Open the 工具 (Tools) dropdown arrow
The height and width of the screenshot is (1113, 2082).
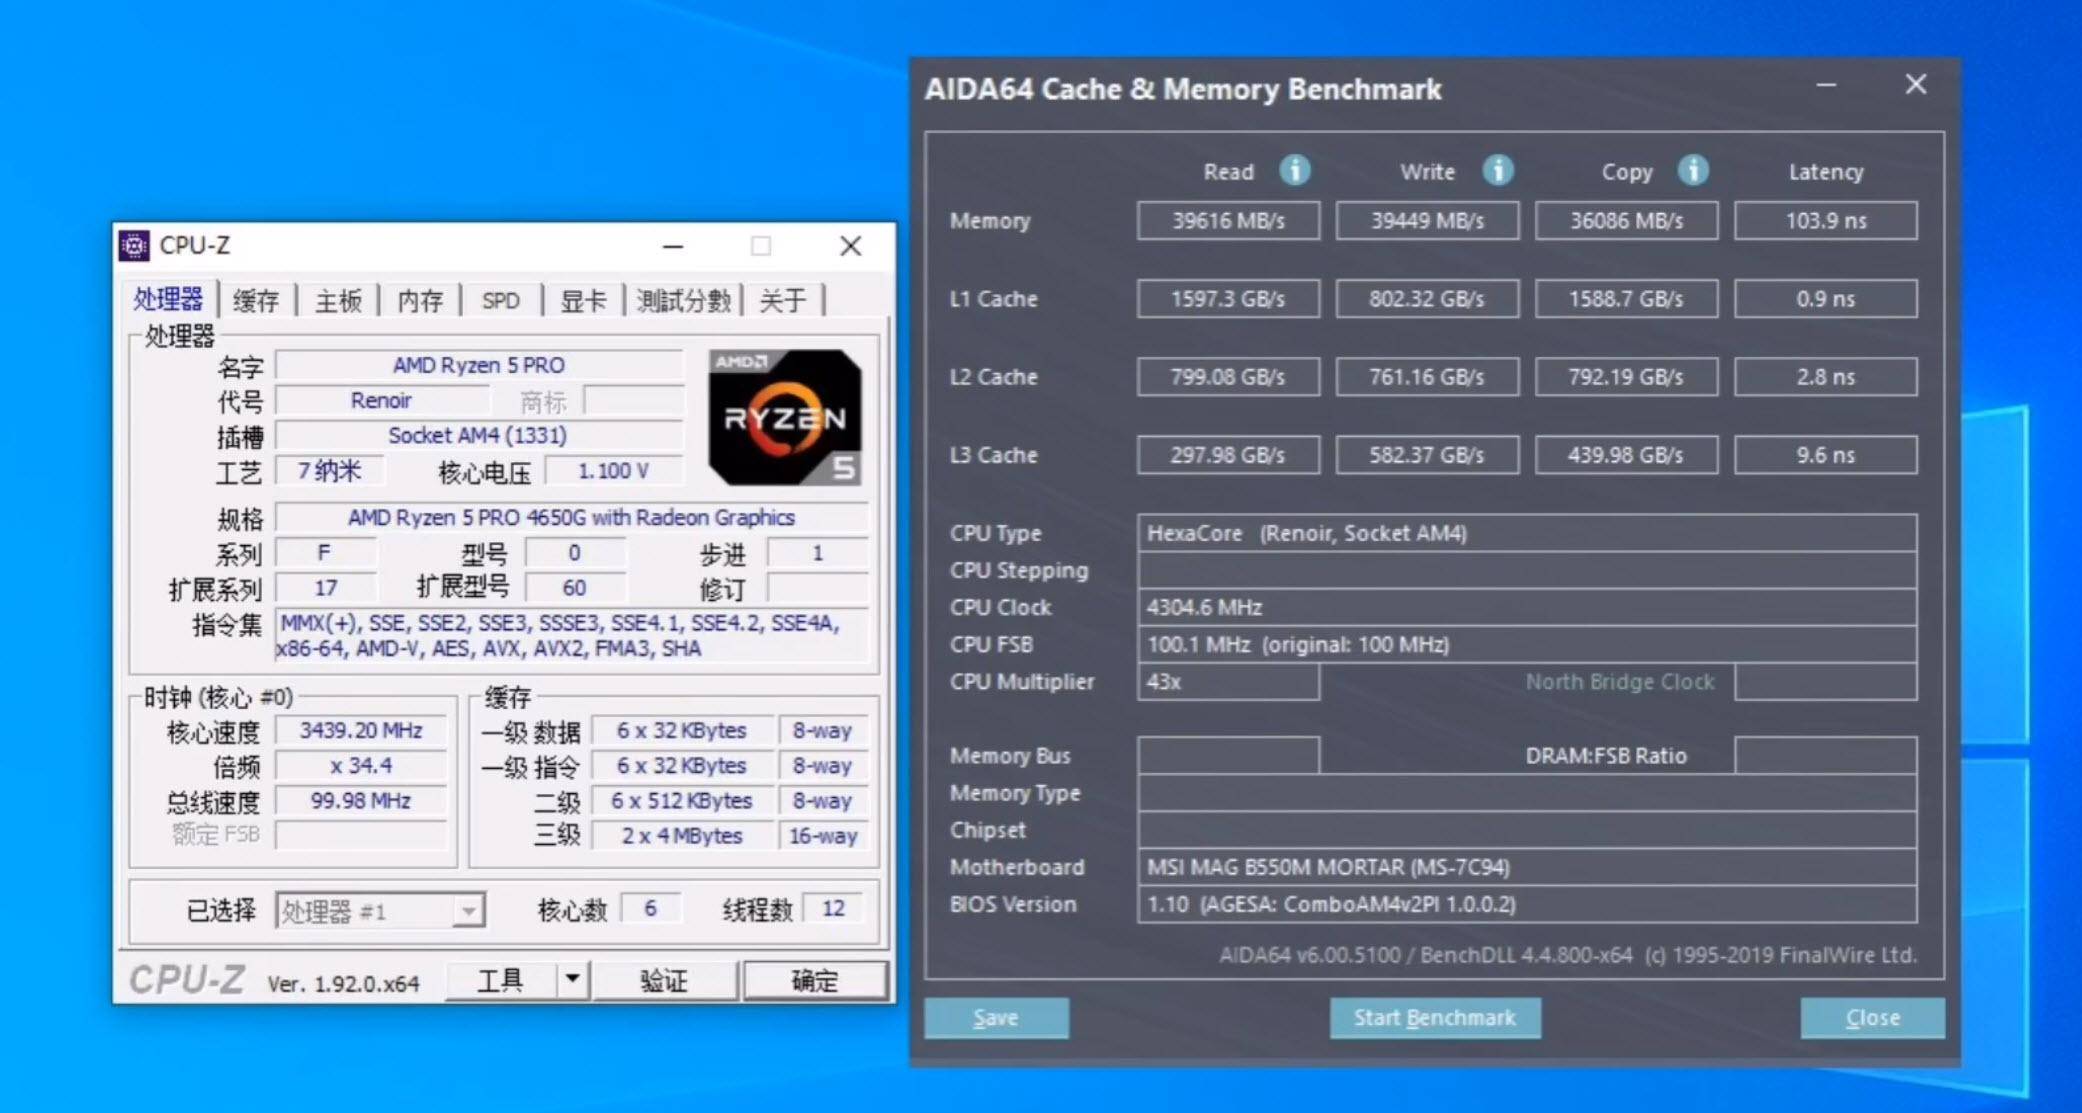pos(571,980)
